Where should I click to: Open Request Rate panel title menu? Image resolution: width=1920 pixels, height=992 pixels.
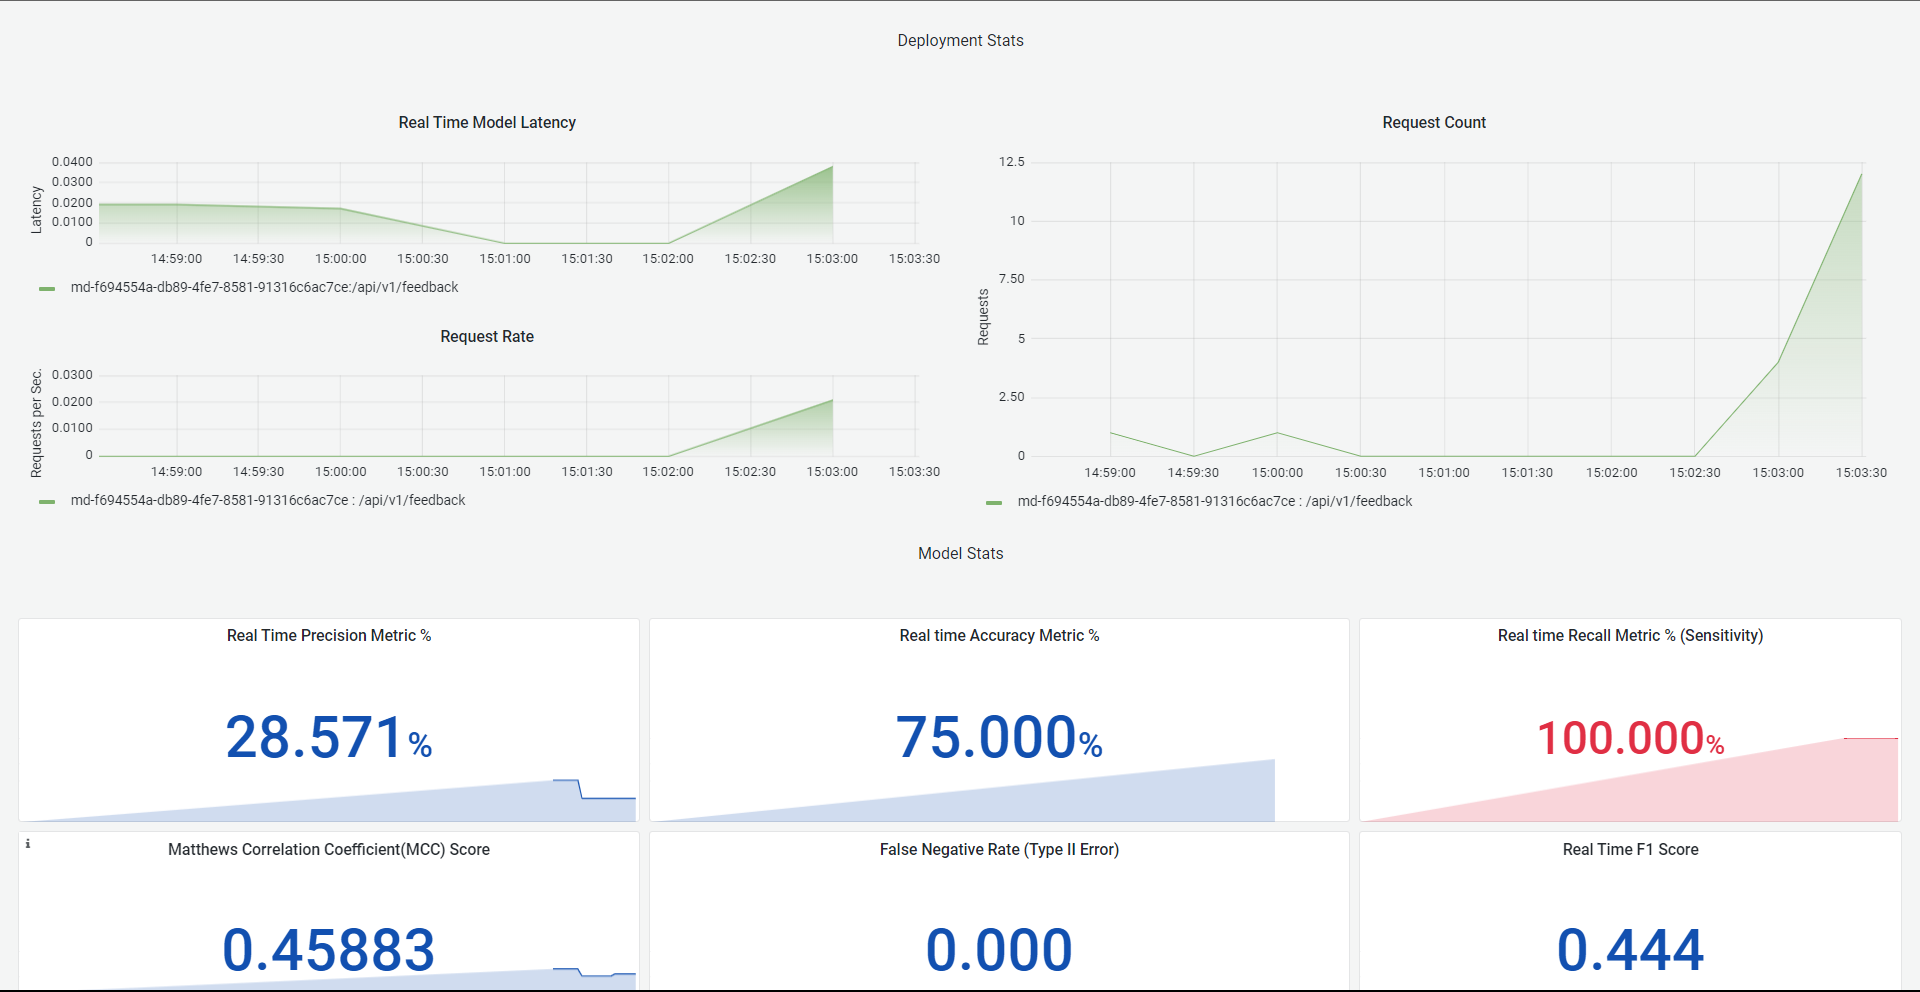pos(487,336)
